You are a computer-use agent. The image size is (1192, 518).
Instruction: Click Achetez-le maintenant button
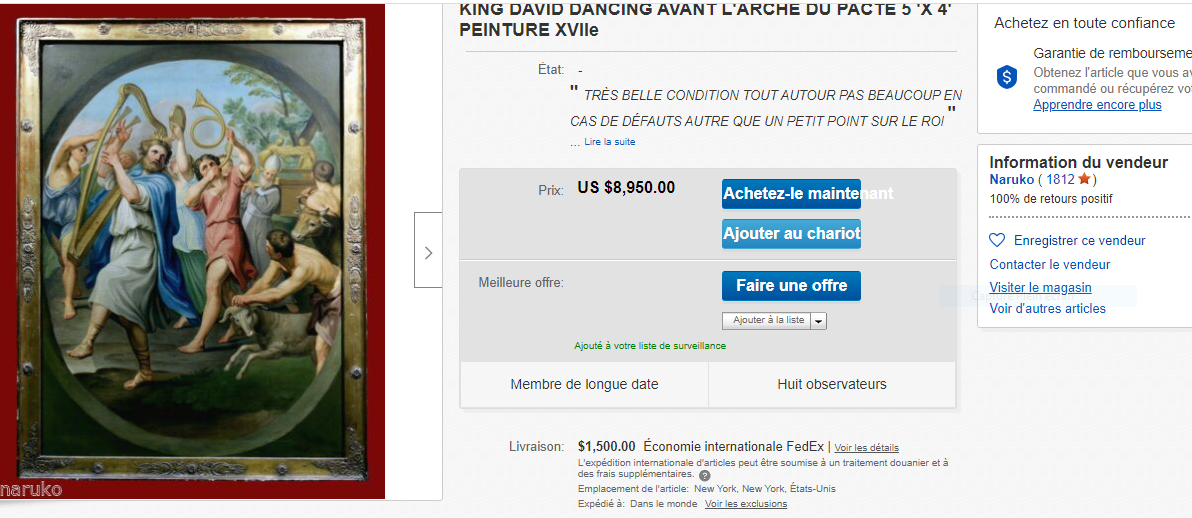(x=791, y=194)
